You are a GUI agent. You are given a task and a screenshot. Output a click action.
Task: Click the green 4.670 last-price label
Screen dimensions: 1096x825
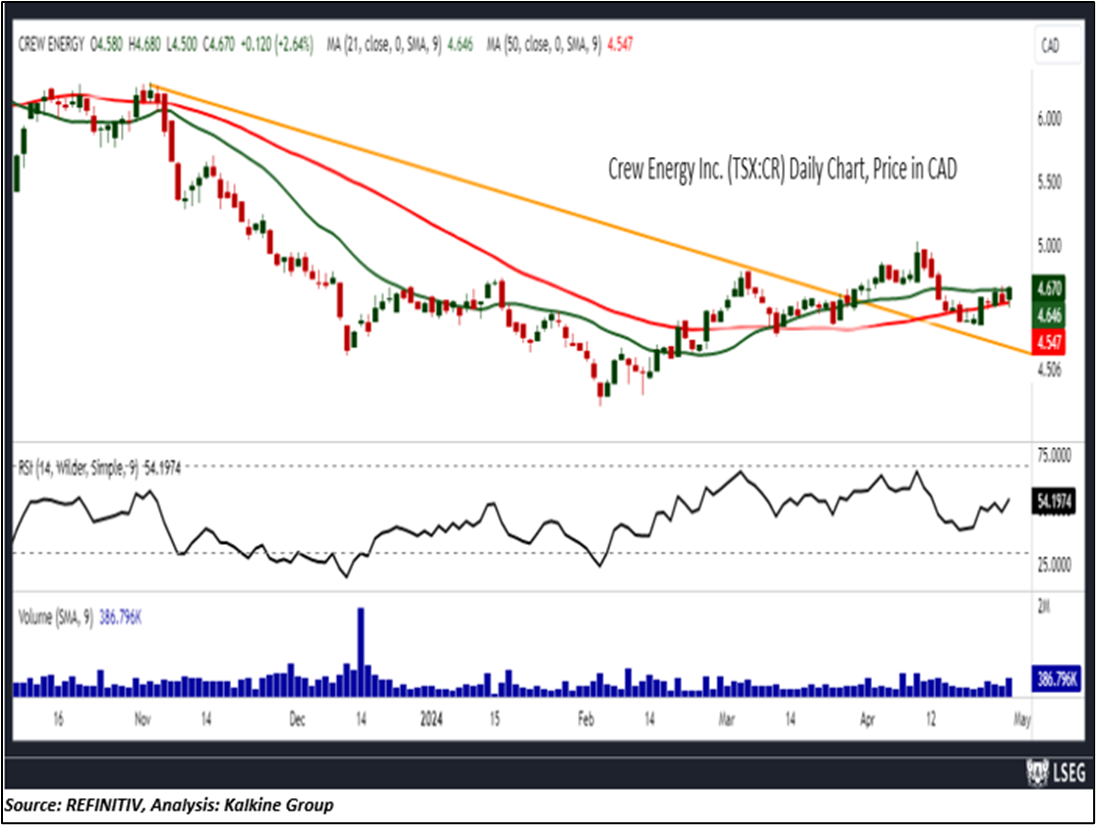[1048, 288]
